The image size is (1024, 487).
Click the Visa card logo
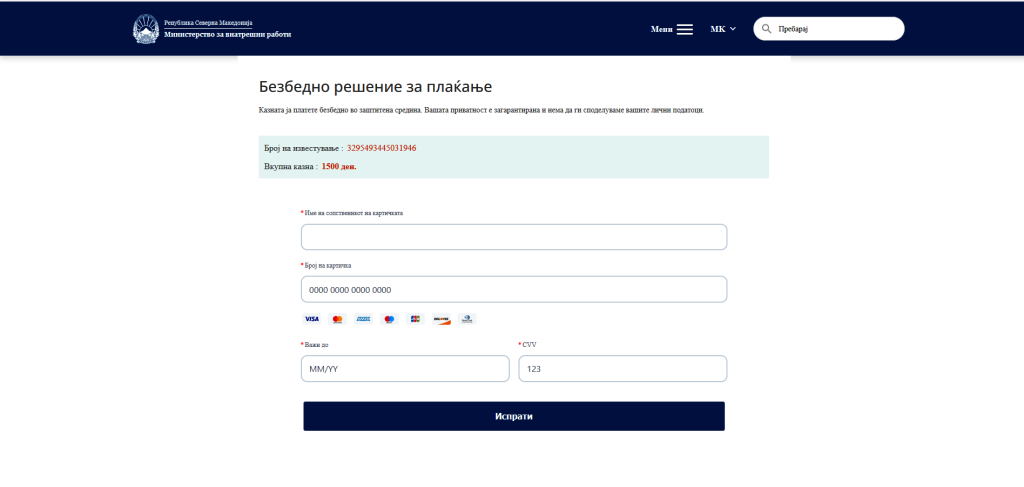pos(312,319)
